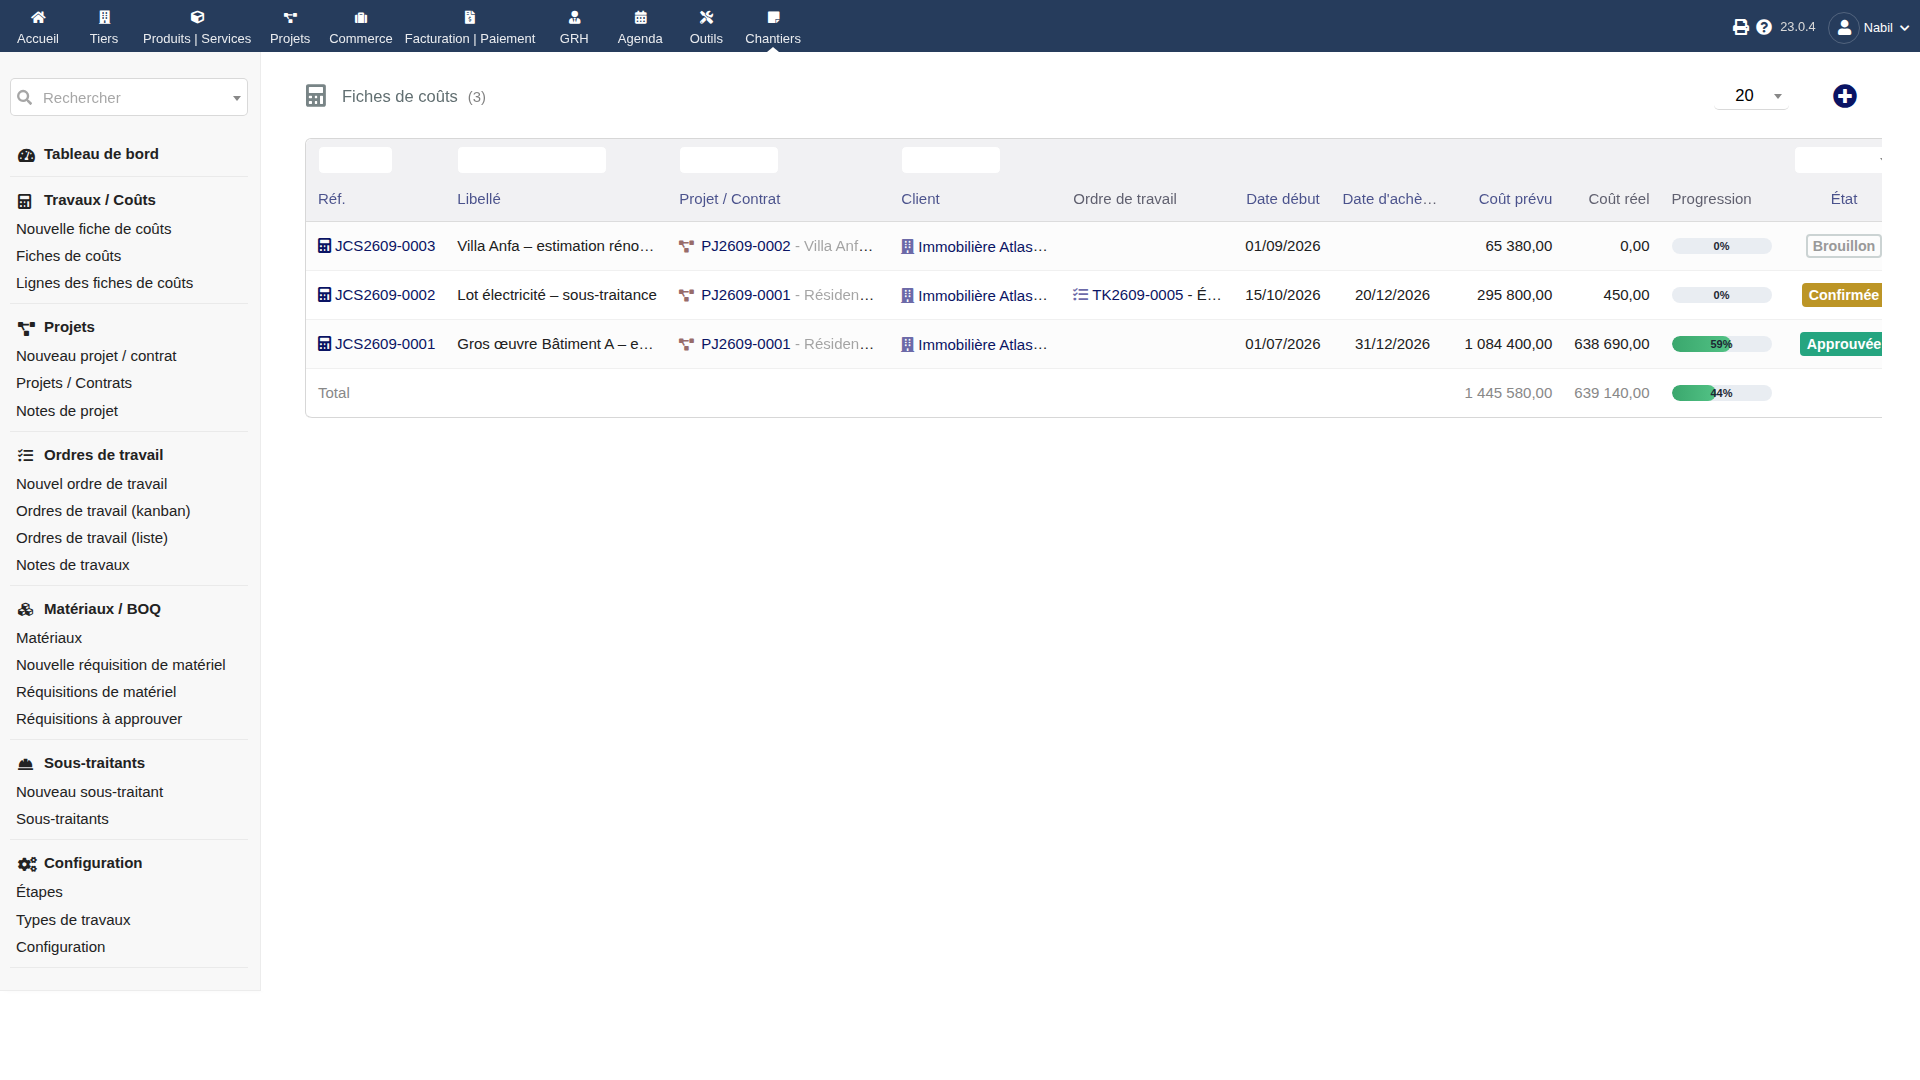Viewport: 1920px width, 1080px height.
Task: Click the help question mark icon
Action: pos(1764,27)
